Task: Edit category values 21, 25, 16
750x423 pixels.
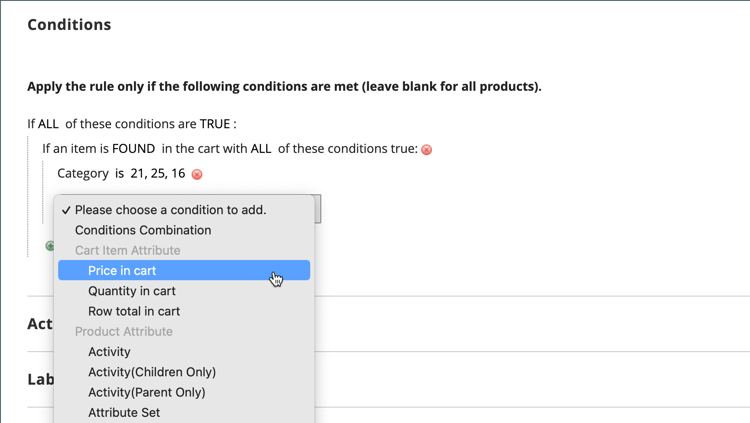Action: coord(158,173)
